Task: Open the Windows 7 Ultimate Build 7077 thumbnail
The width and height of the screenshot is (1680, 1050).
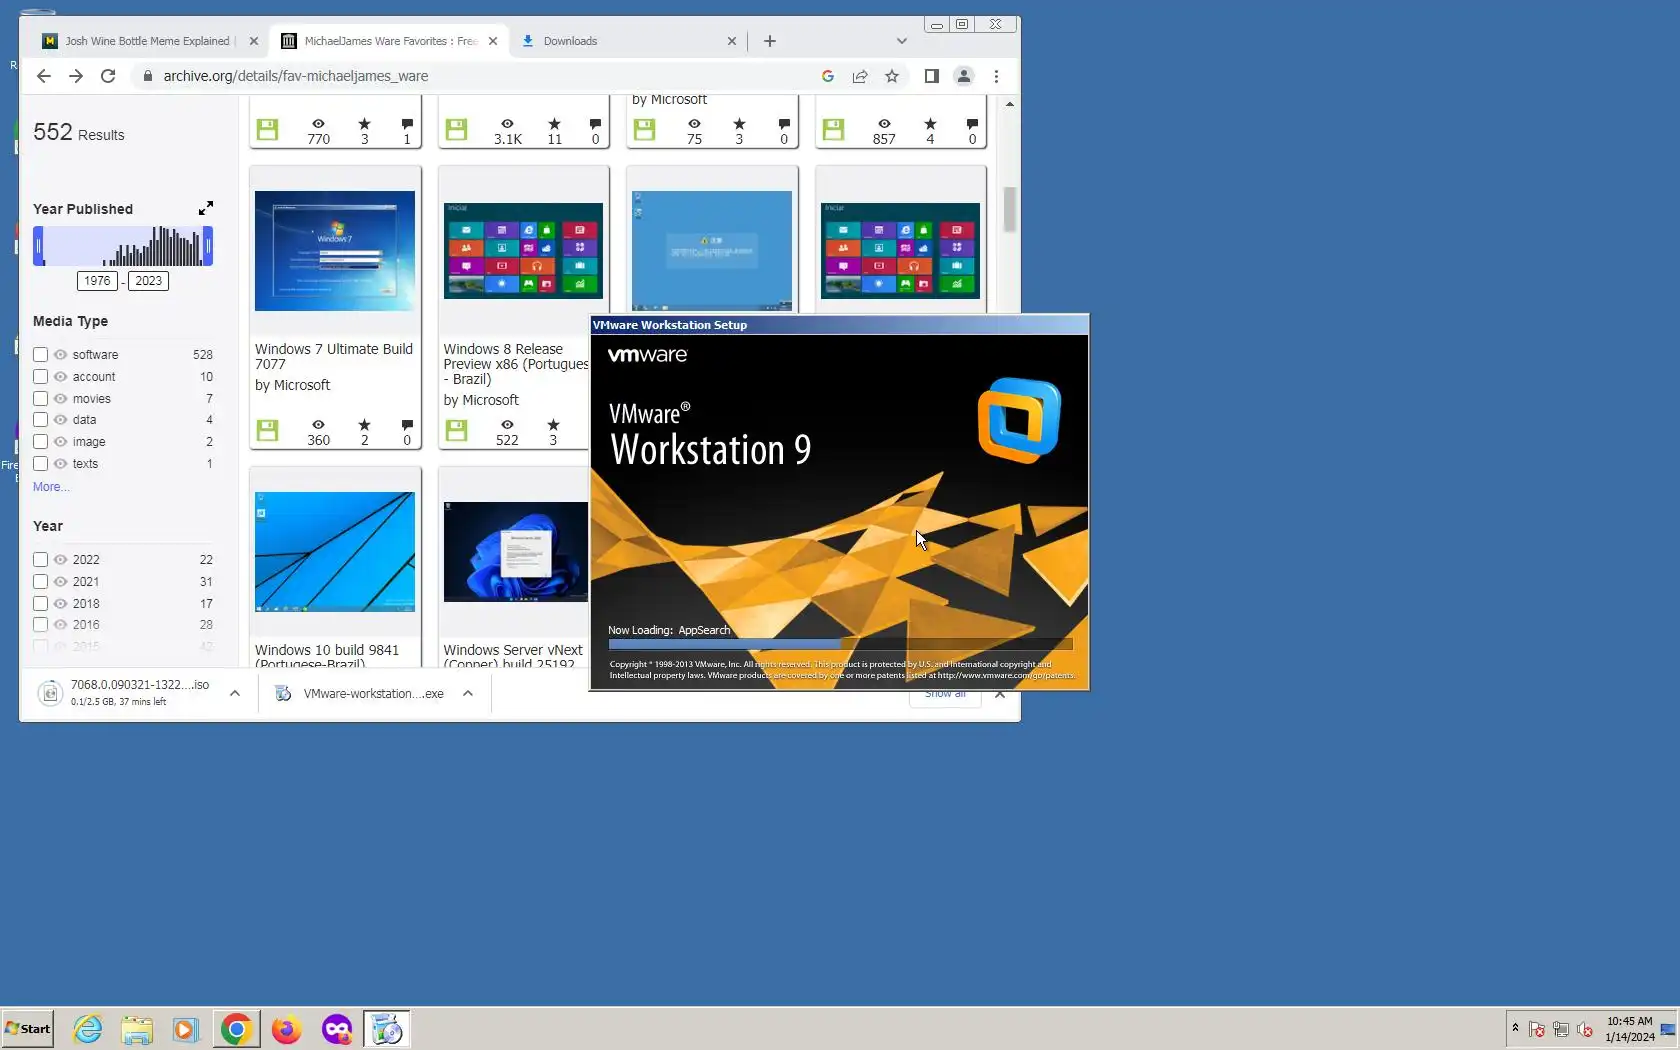Action: (x=335, y=251)
